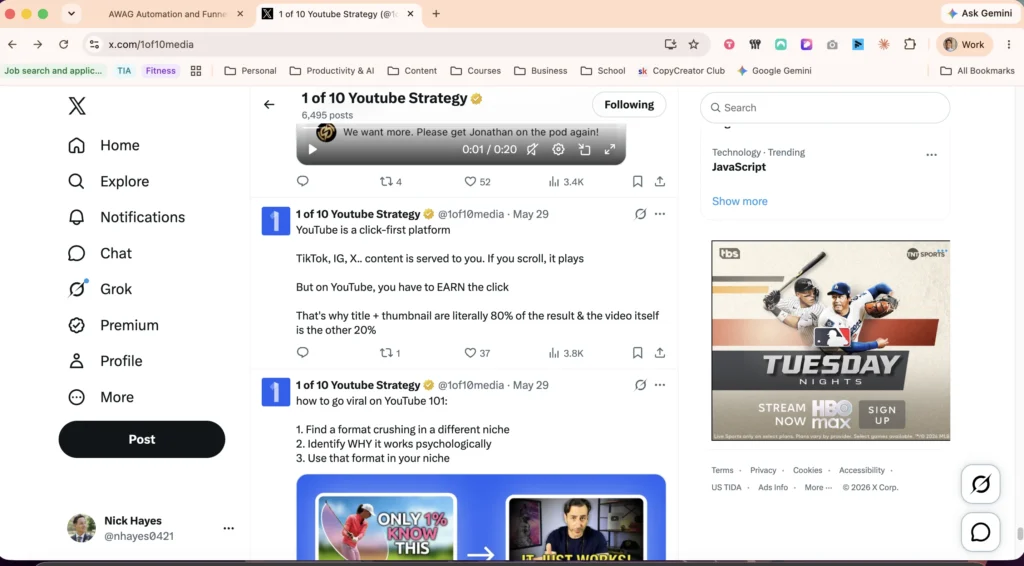Reply to the video post
1024x566 pixels.
point(302,181)
